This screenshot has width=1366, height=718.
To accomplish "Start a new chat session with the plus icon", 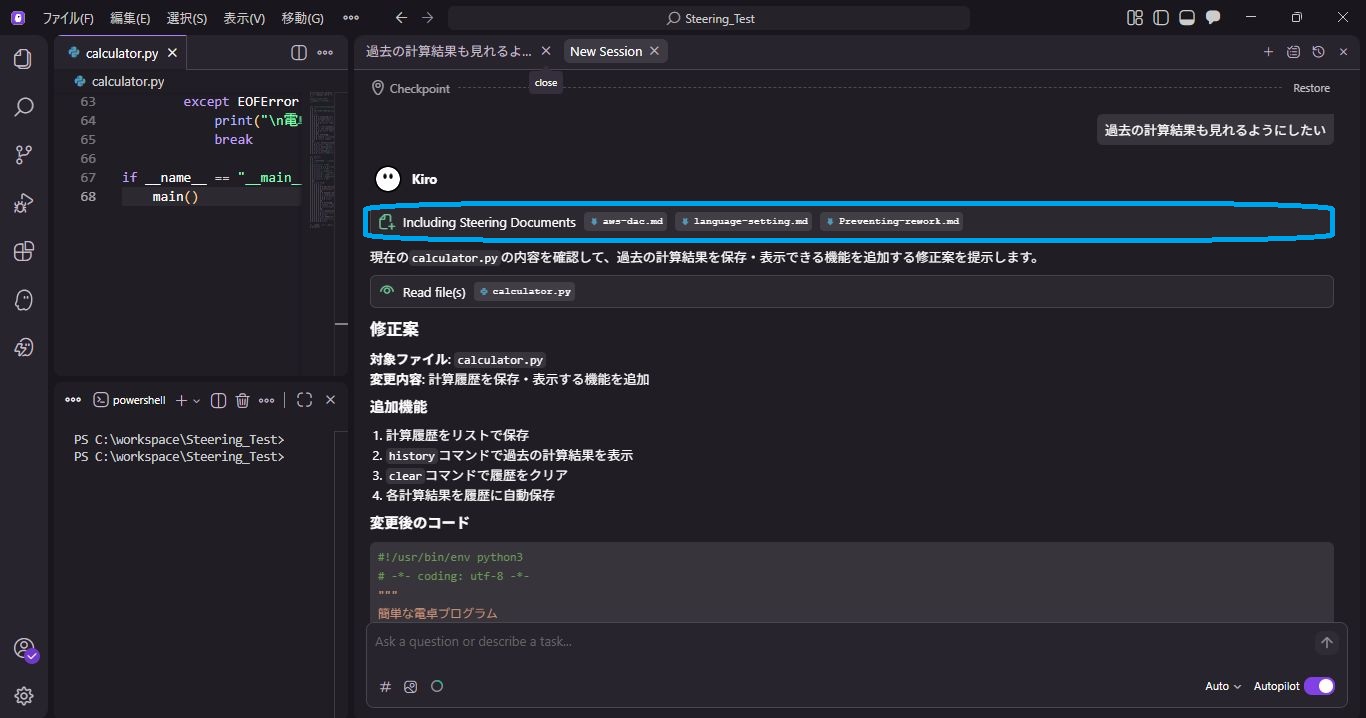I will (x=1268, y=51).
